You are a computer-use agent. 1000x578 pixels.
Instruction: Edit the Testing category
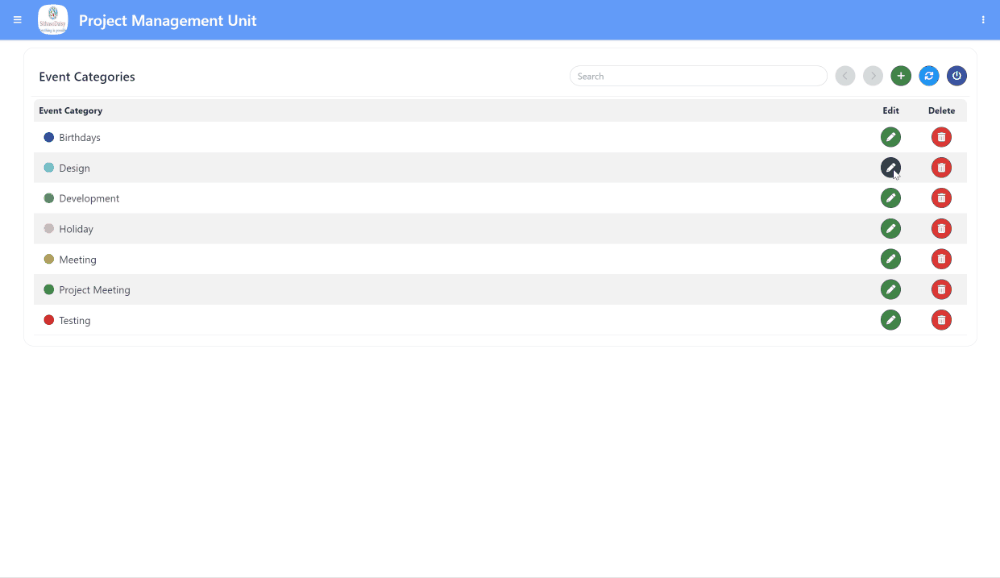click(x=890, y=320)
